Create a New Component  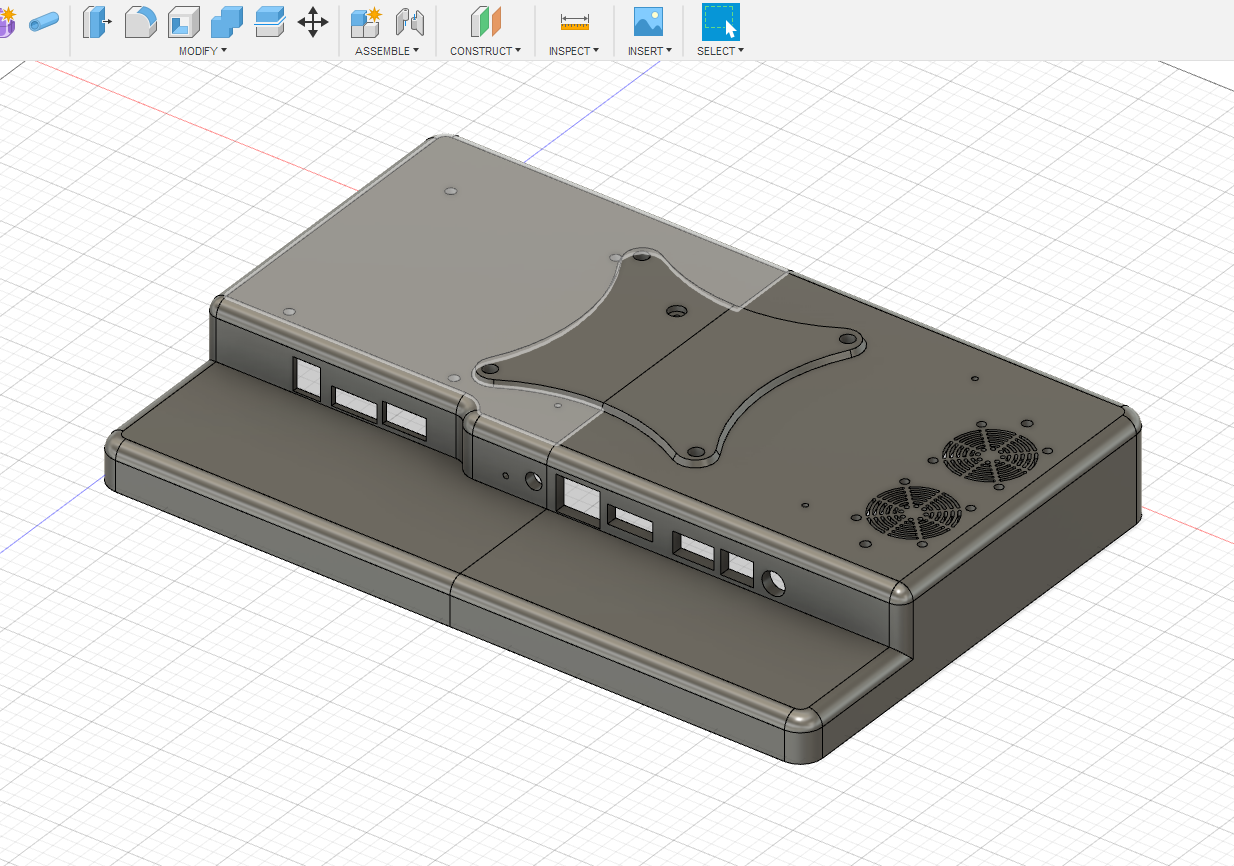click(x=366, y=22)
